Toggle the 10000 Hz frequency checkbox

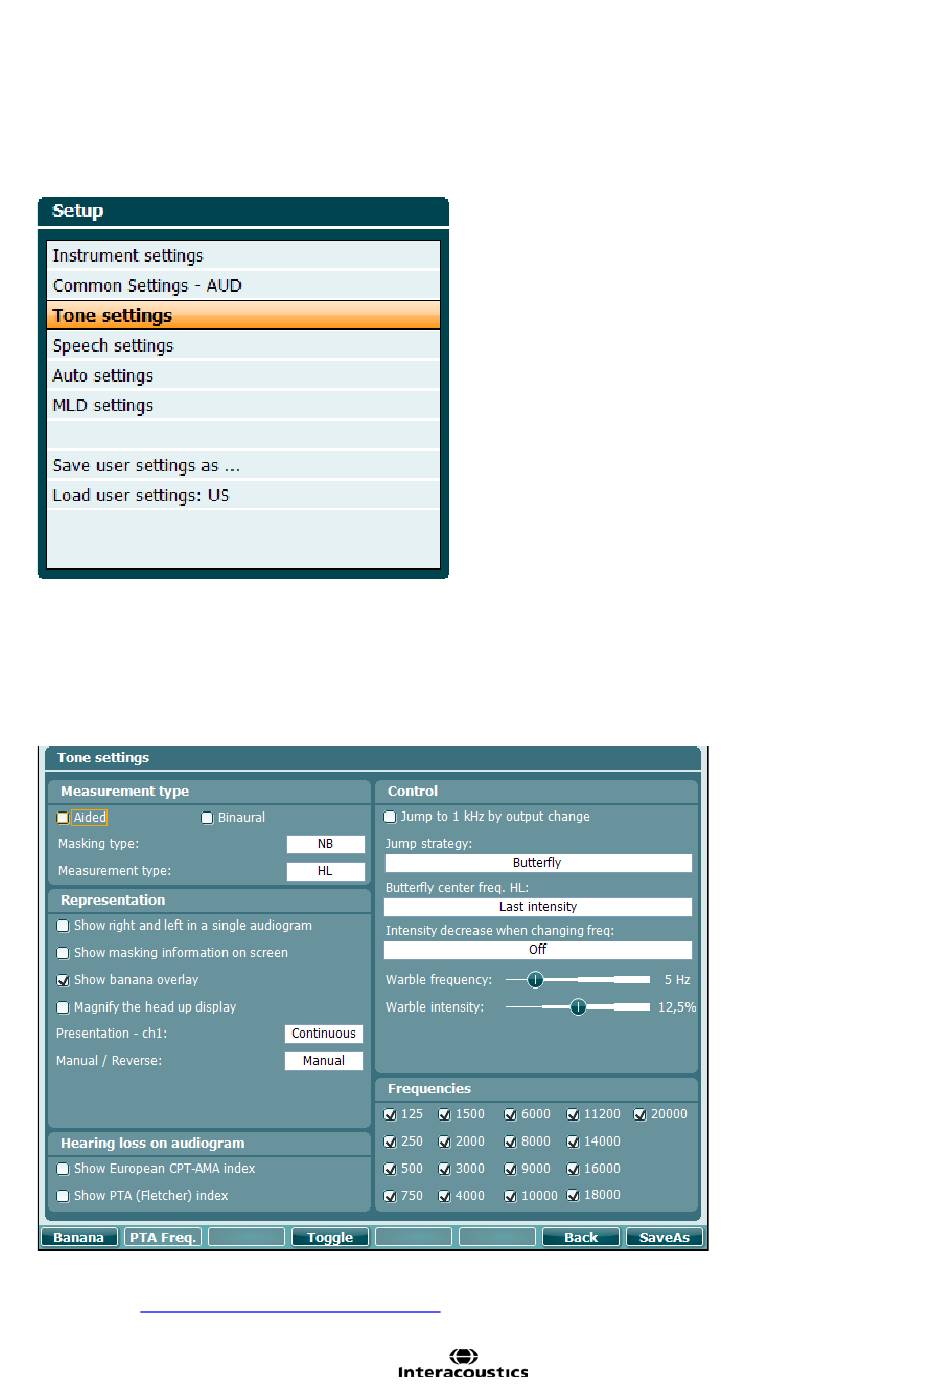pyautogui.click(x=510, y=1196)
